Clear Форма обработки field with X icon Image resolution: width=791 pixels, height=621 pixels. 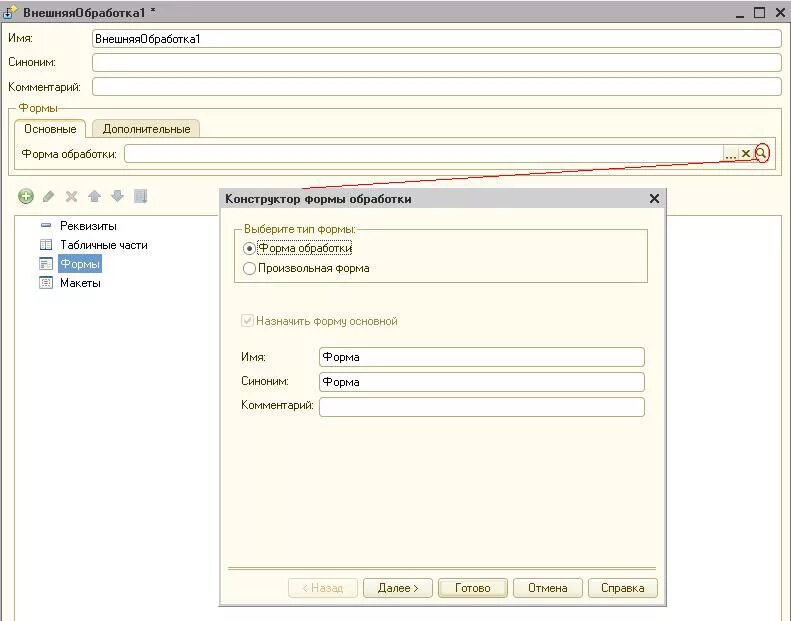pyautogui.click(x=746, y=153)
